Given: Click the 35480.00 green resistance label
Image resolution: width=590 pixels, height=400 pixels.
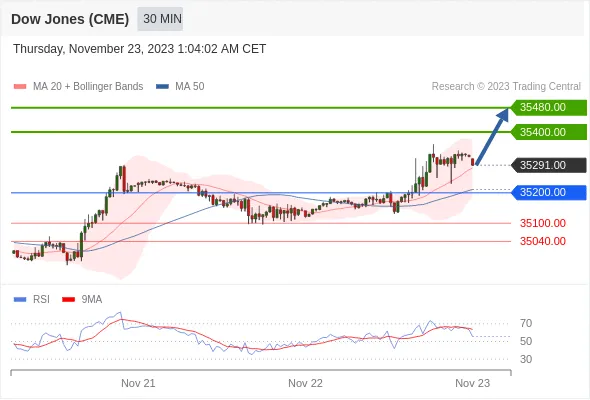Looking at the screenshot, I should [x=549, y=108].
